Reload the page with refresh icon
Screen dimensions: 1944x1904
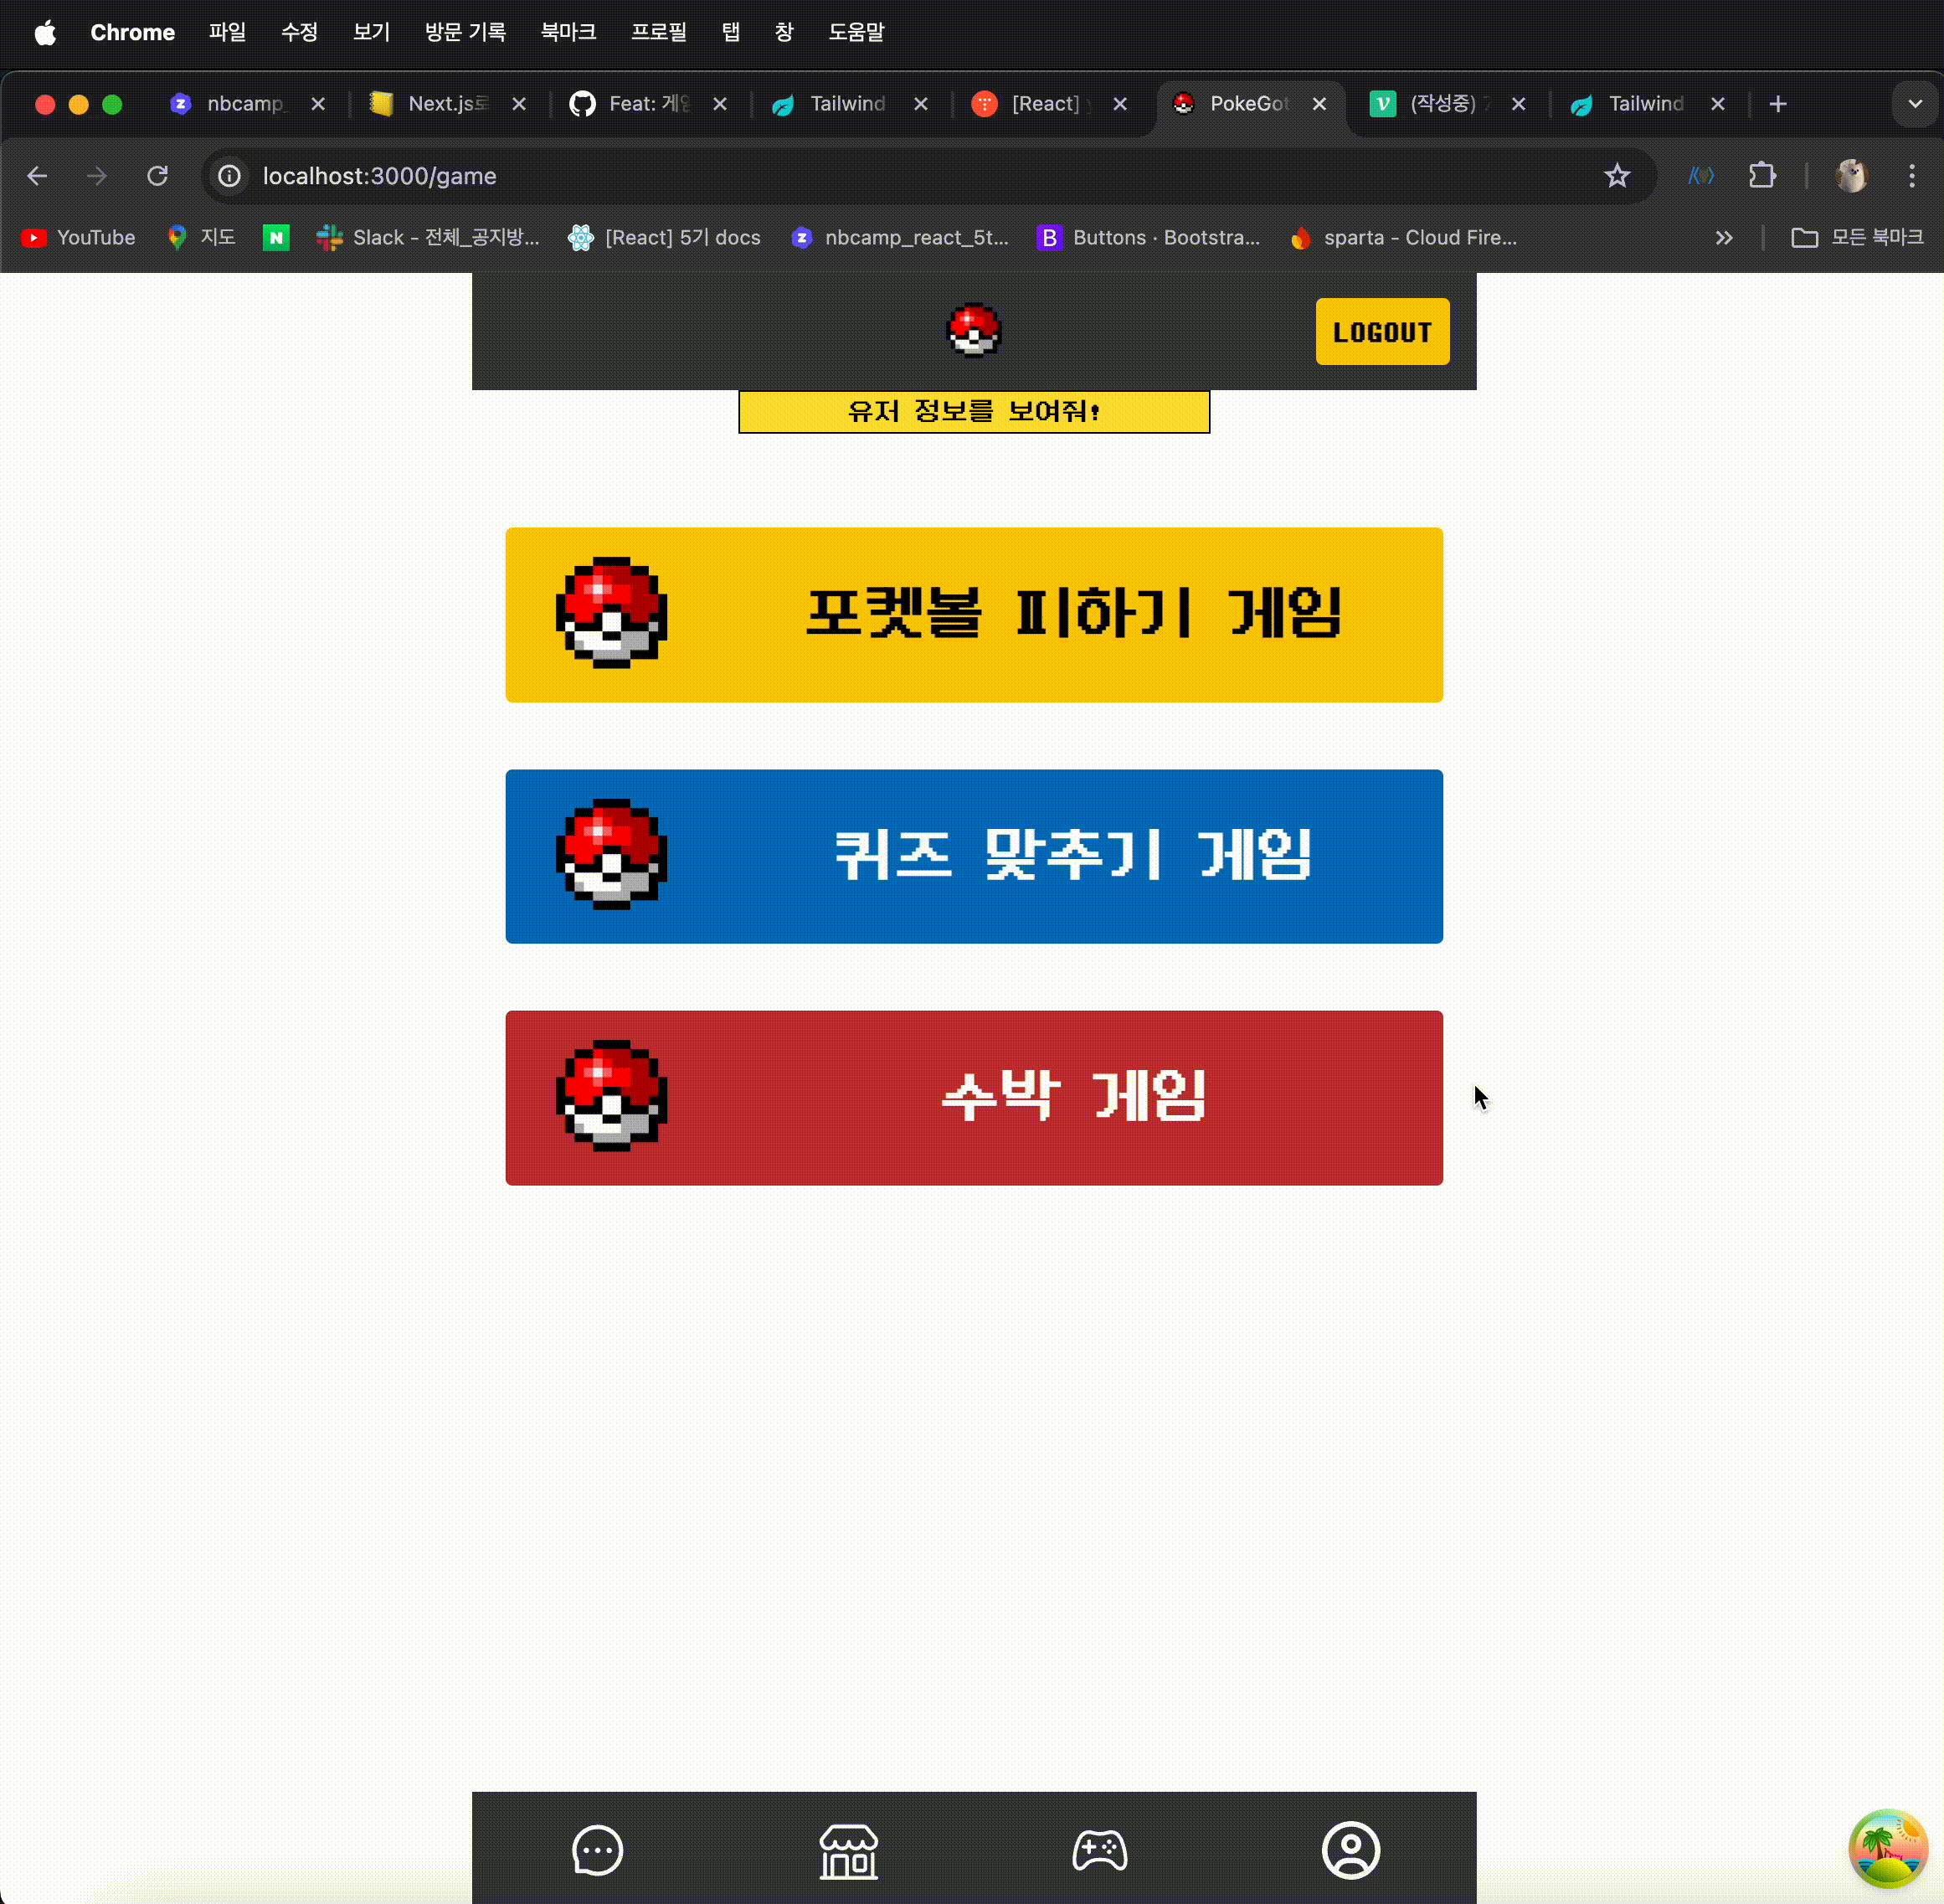157,176
